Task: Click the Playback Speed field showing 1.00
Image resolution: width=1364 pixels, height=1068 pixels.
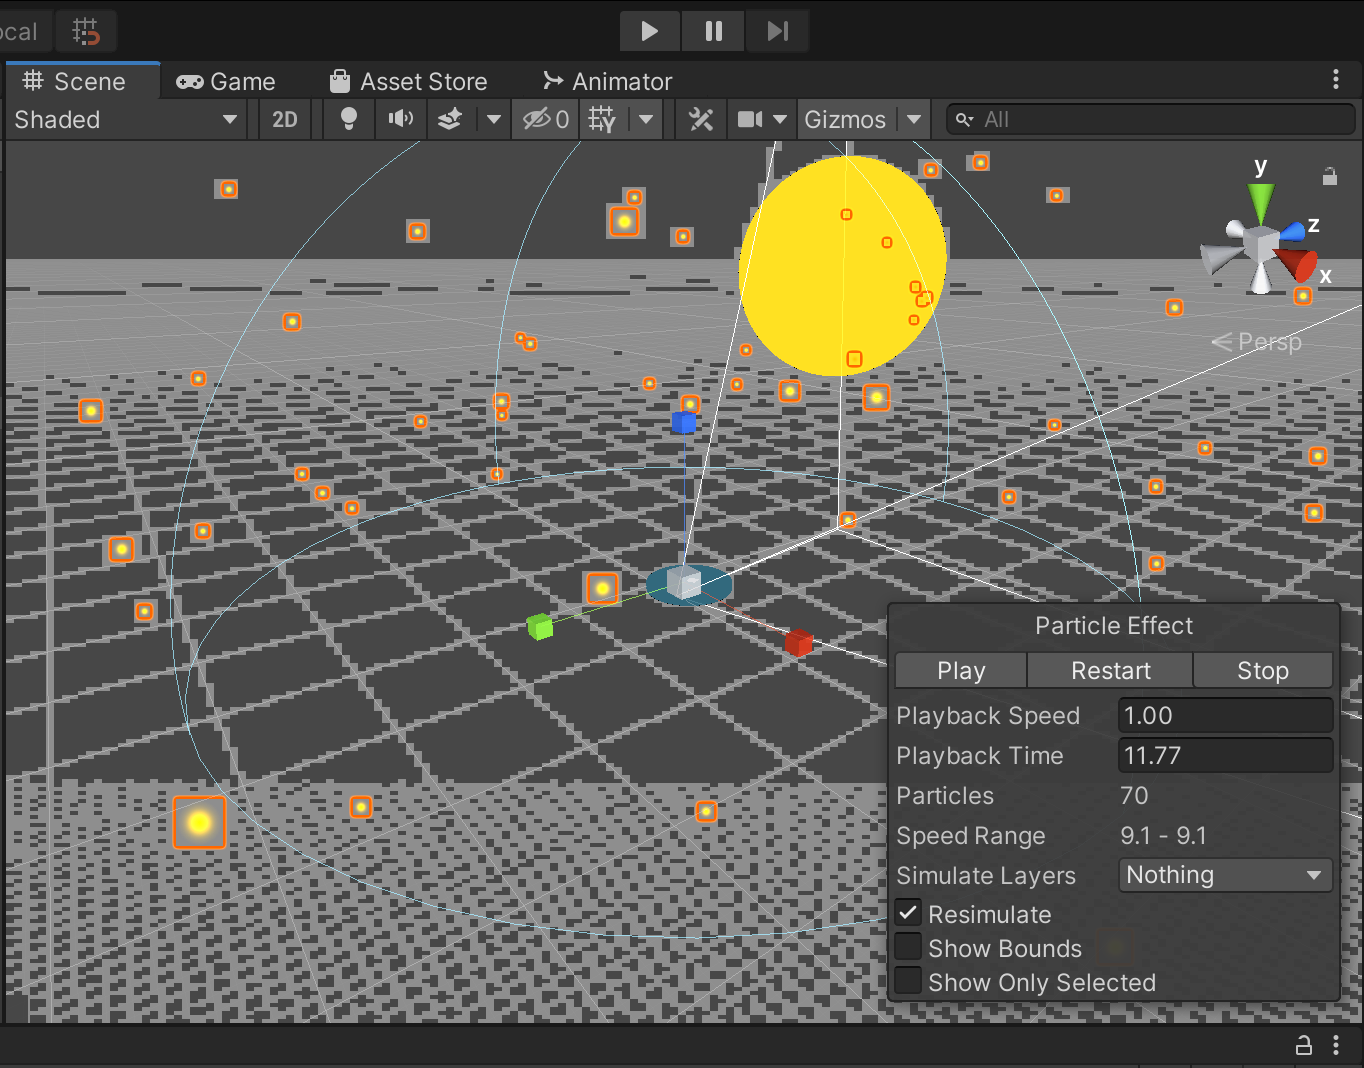Action: click(1225, 716)
